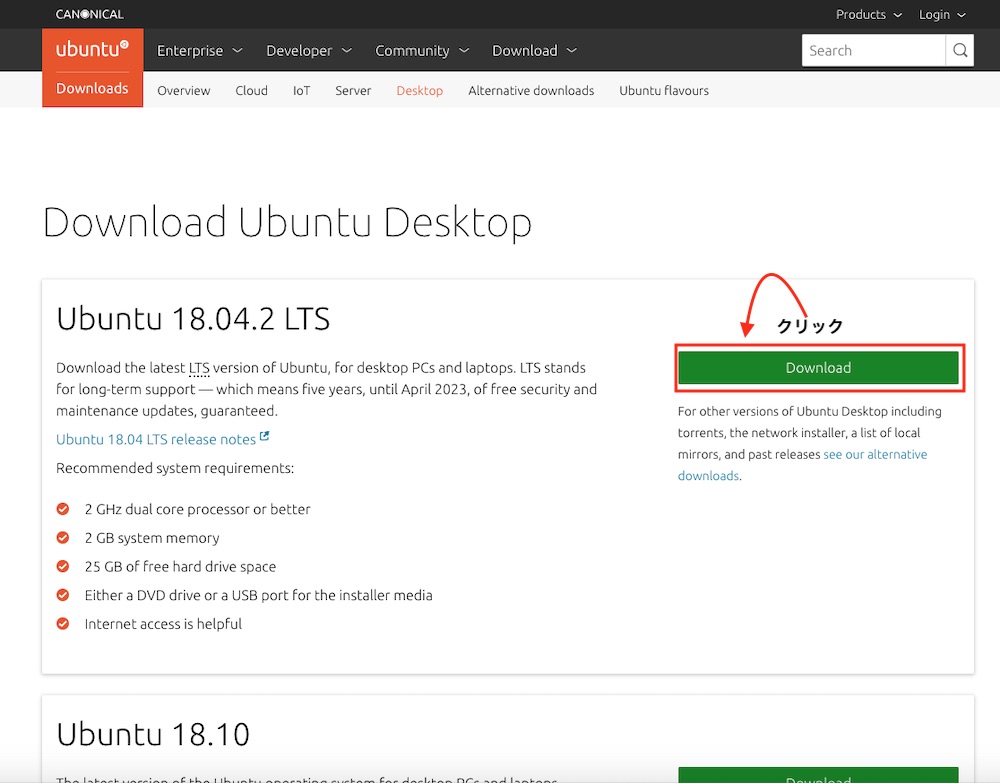Expand the Download menu in navbar
This screenshot has width=1000, height=783.
click(534, 50)
